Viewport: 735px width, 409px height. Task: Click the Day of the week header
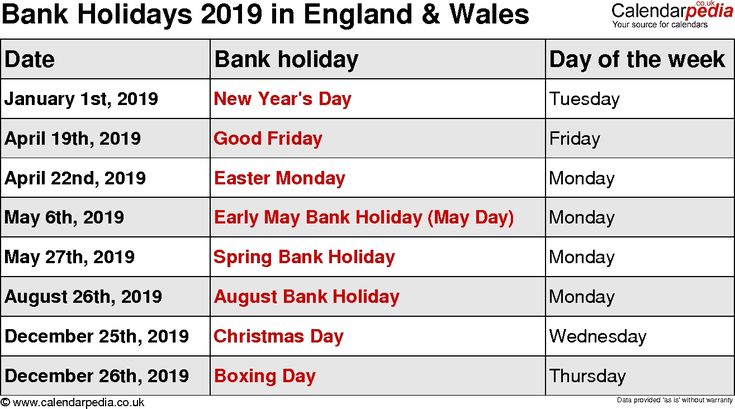[637, 59]
